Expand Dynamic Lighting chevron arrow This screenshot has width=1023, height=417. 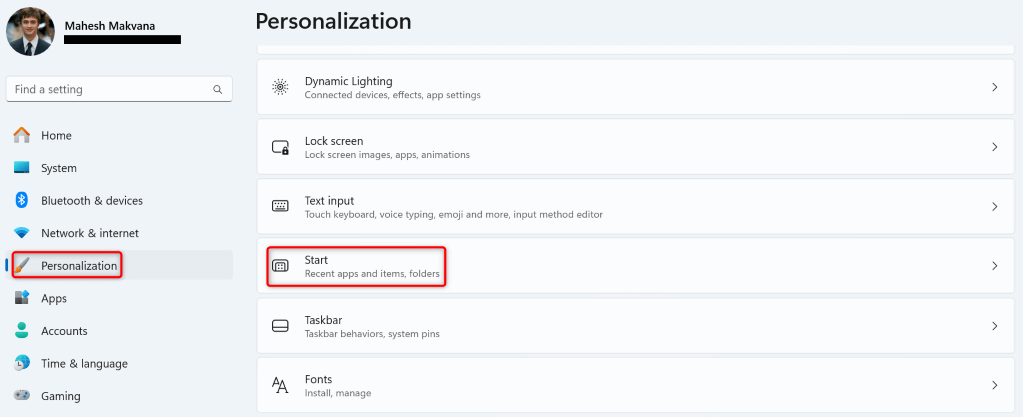(994, 87)
